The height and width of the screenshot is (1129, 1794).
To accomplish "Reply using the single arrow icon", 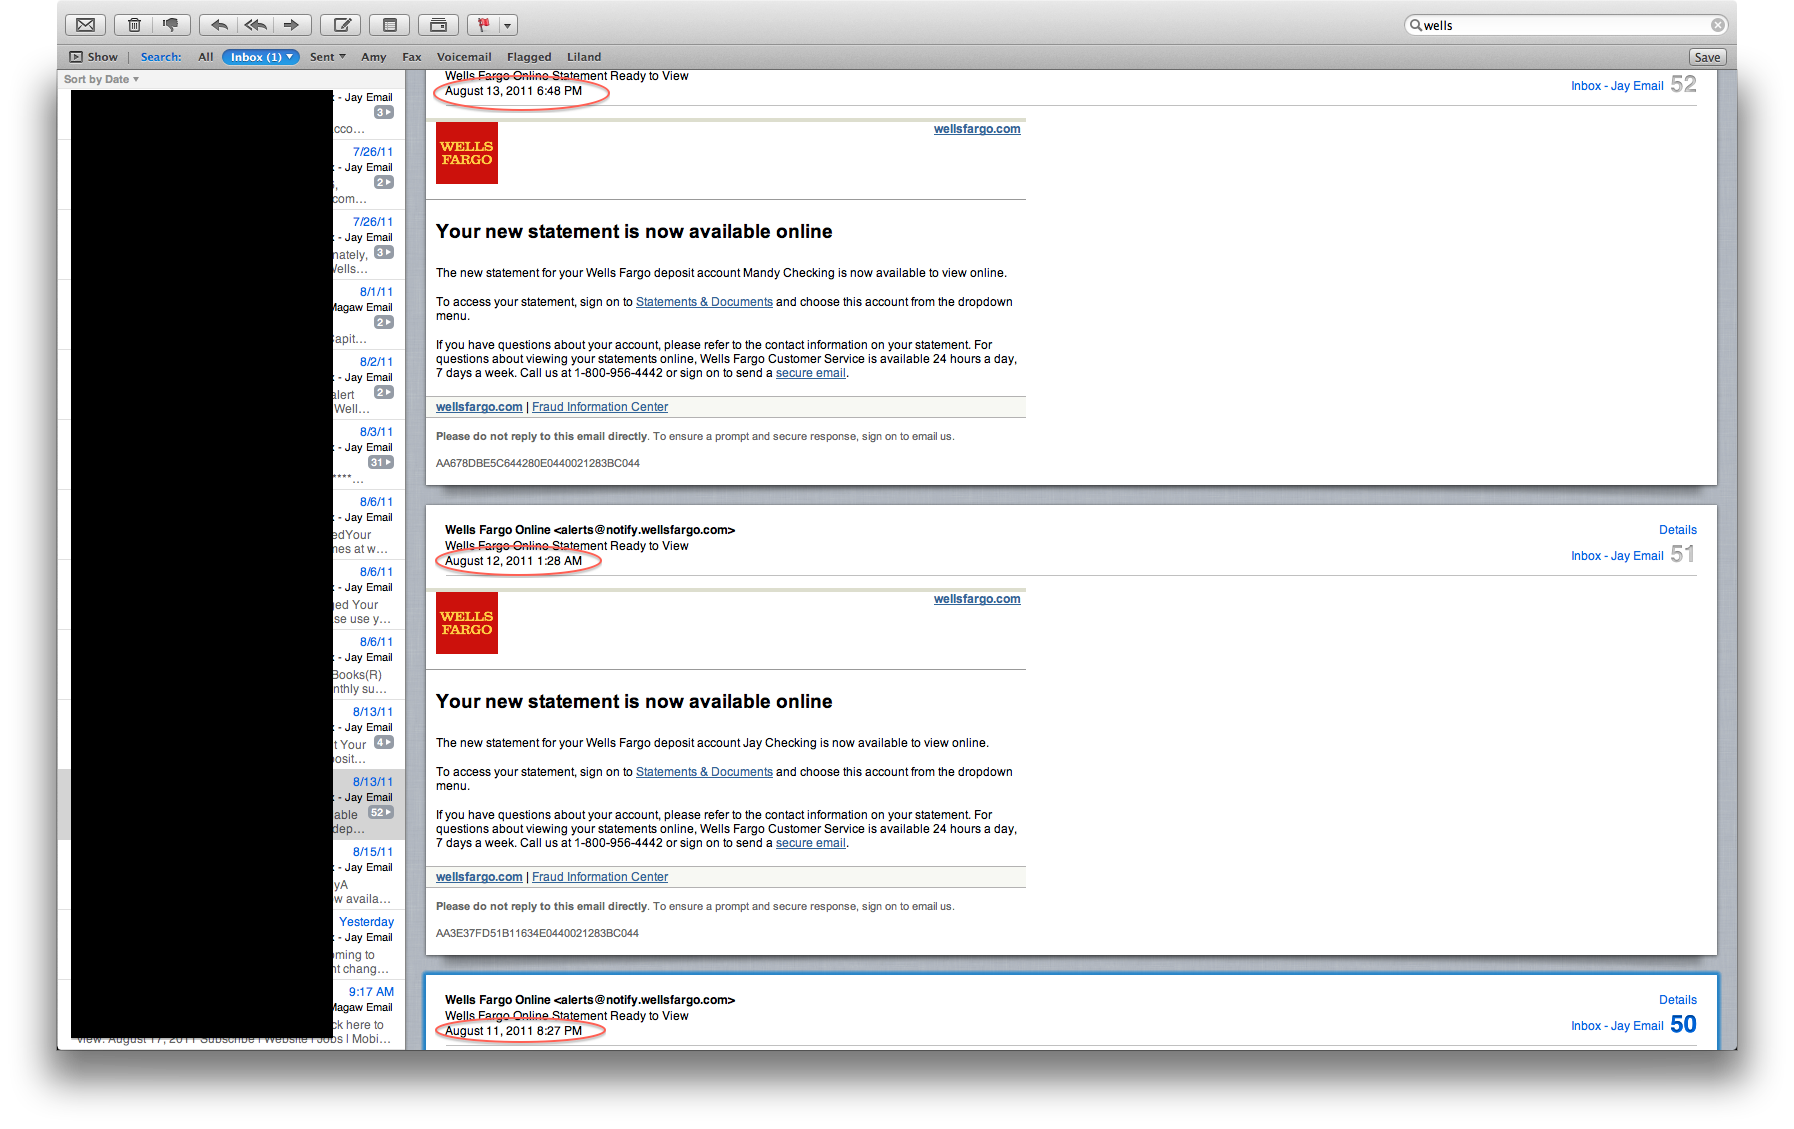I will click(x=219, y=25).
